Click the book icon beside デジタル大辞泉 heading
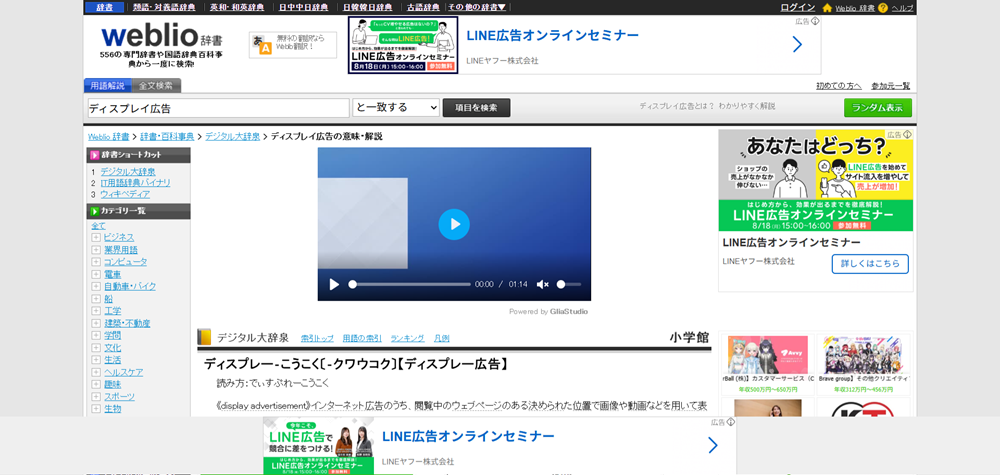 coord(204,337)
